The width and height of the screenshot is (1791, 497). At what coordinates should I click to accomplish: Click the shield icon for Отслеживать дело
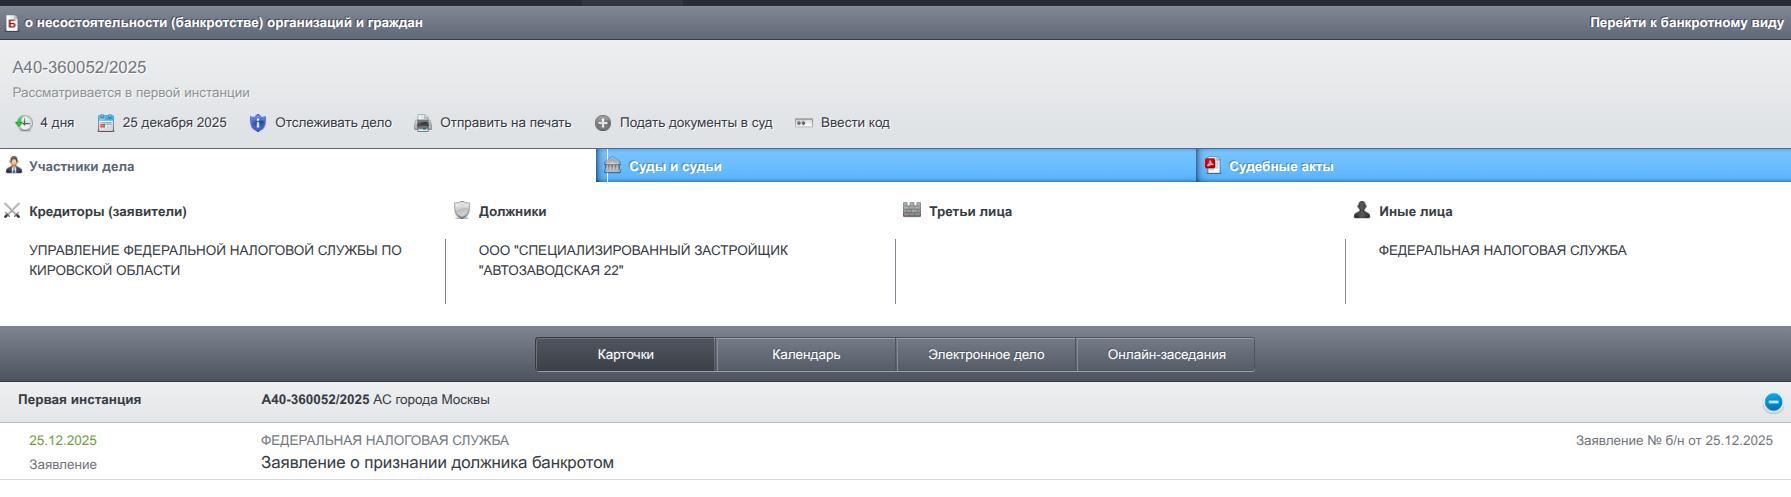tap(258, 123)
